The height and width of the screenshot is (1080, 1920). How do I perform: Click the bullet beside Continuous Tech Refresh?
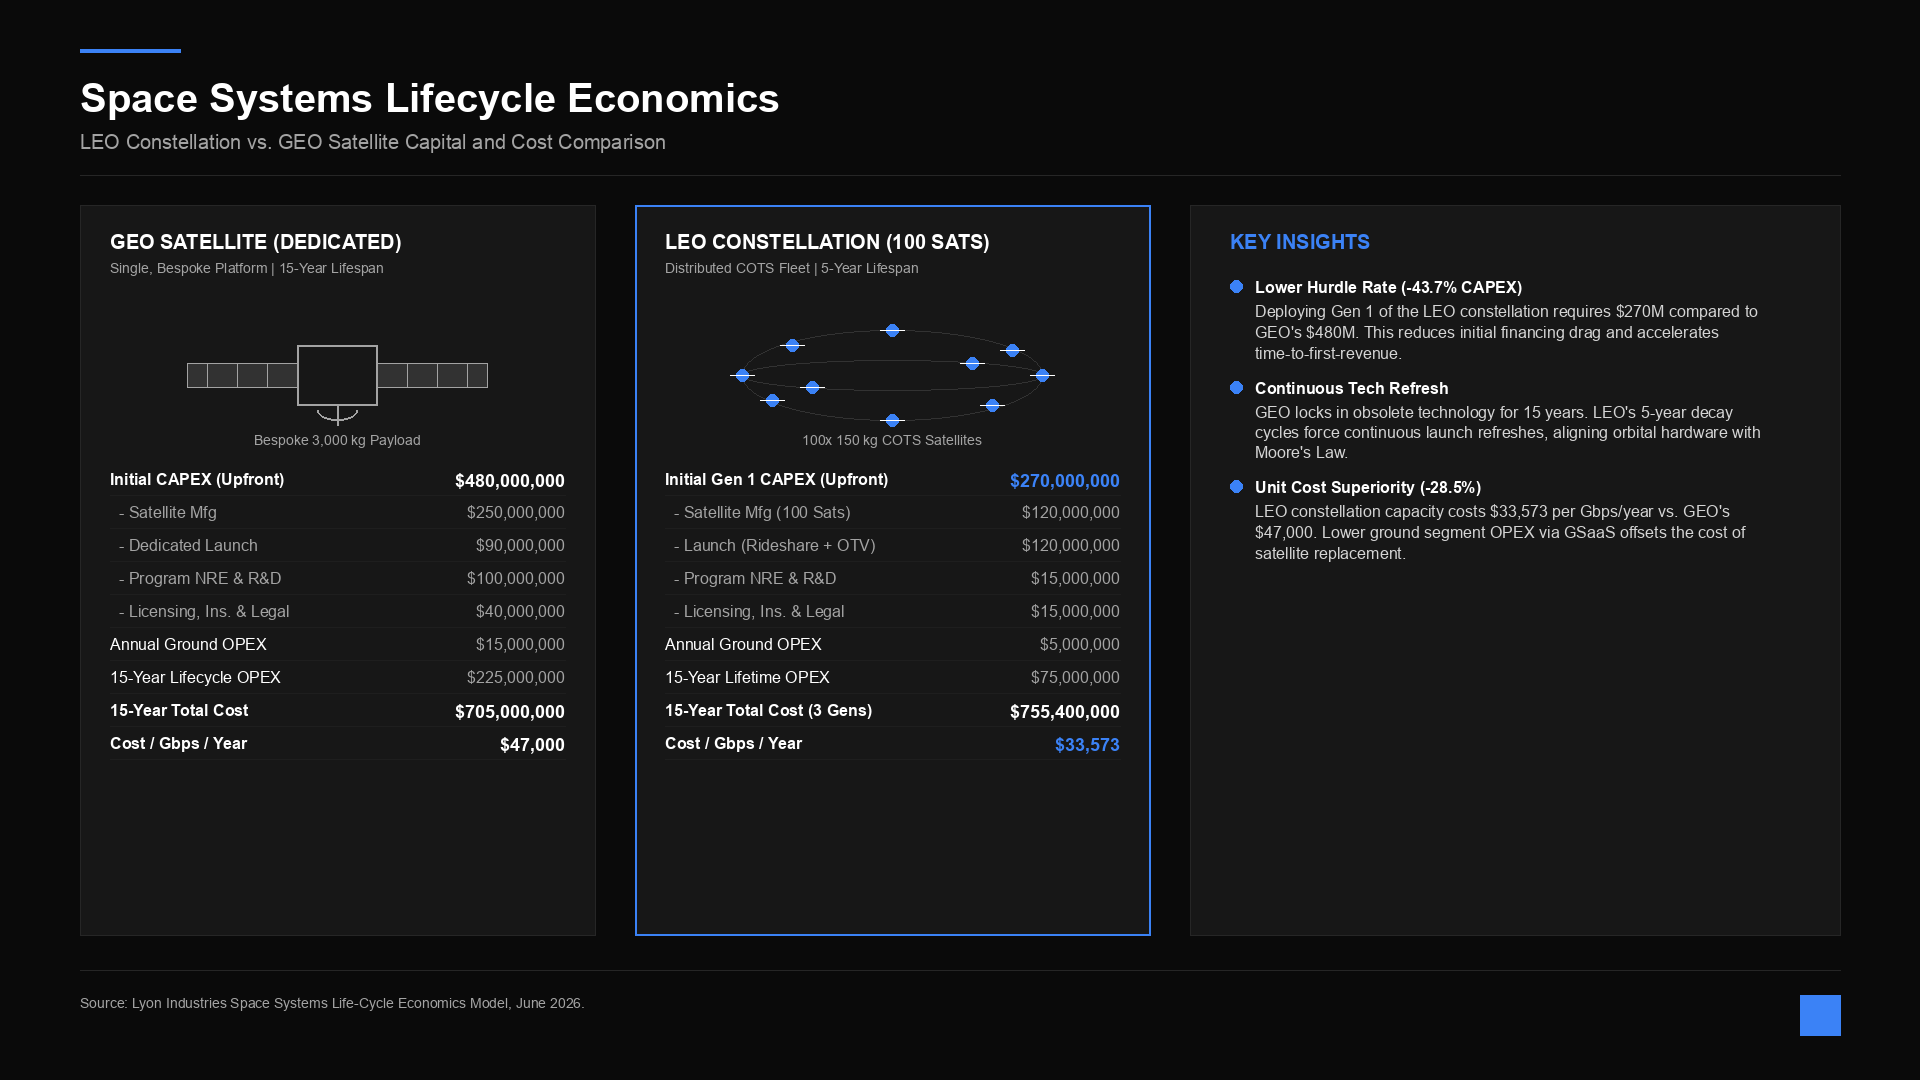(1237, 388)
